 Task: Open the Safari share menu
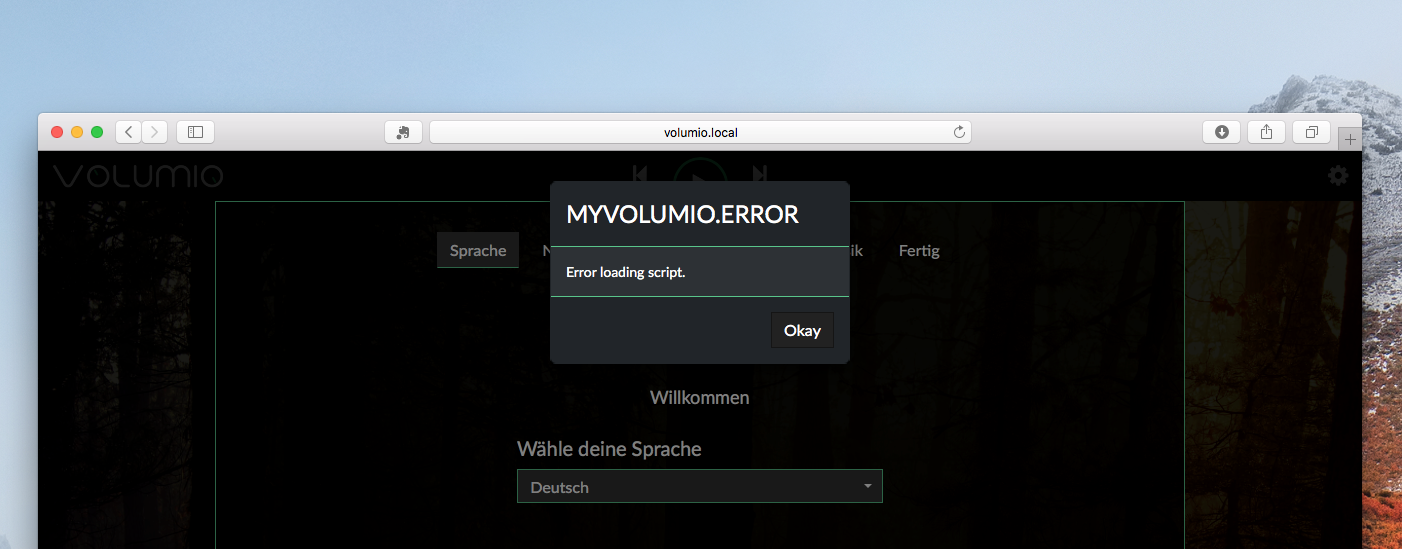(x=1266, y=132)
